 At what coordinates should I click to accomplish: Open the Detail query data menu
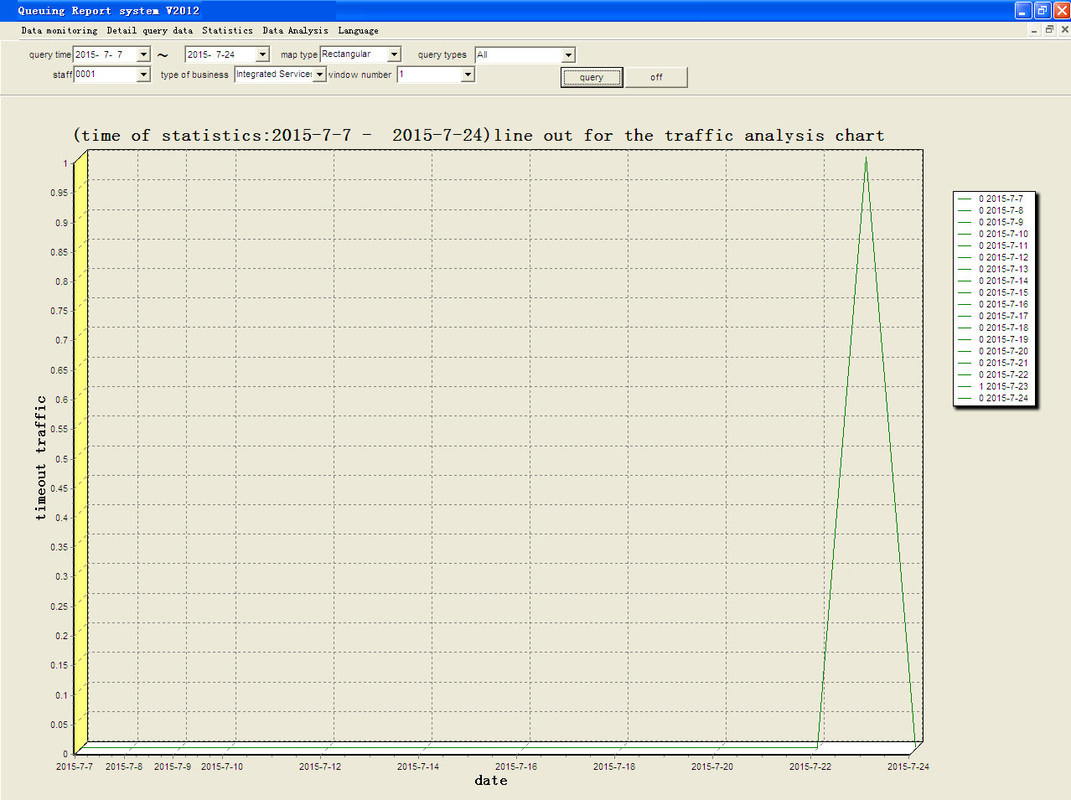(x=149, y=31)
